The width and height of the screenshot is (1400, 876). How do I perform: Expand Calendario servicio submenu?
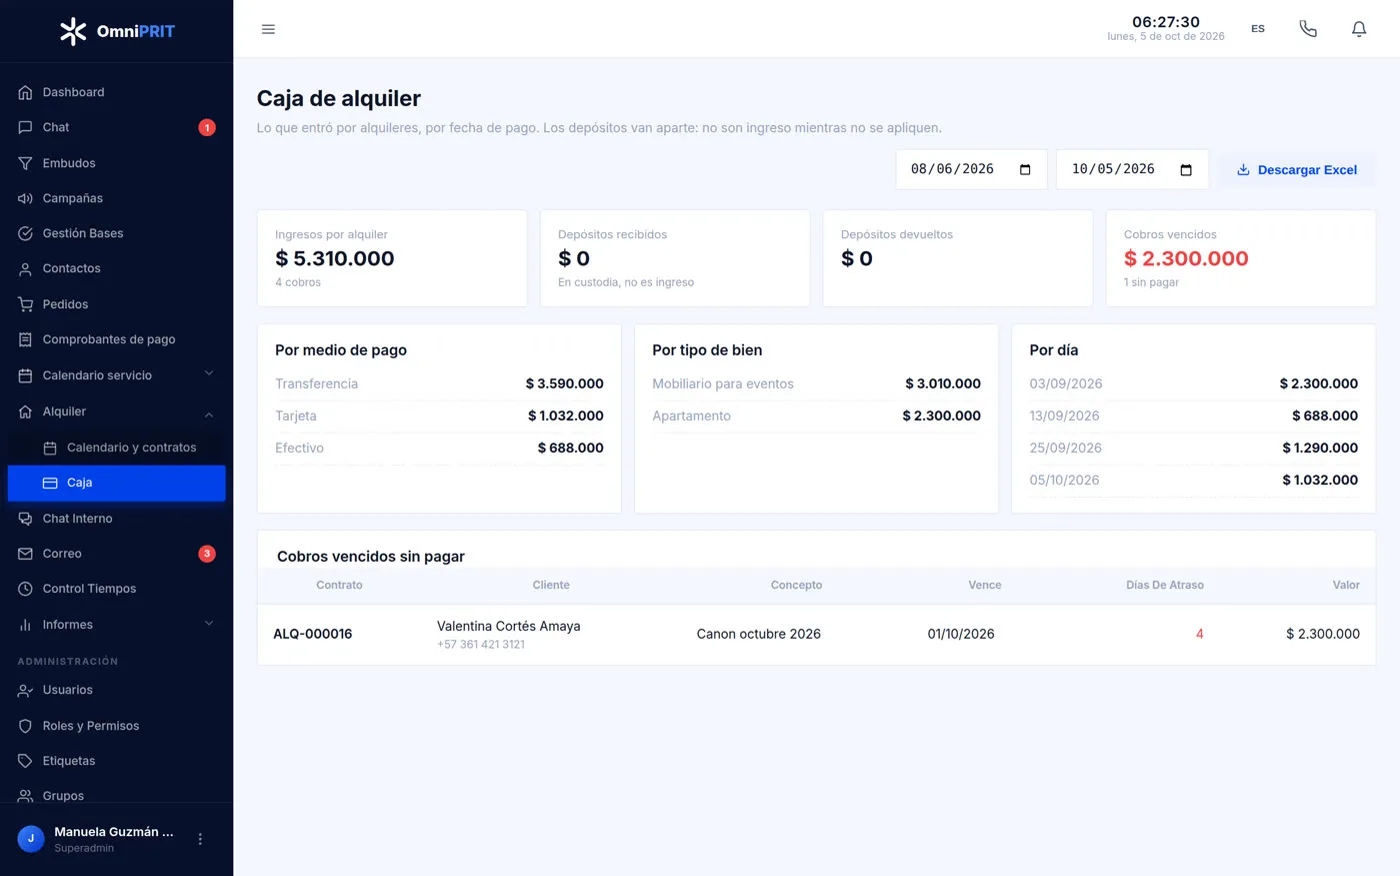(x=209, y=375)
